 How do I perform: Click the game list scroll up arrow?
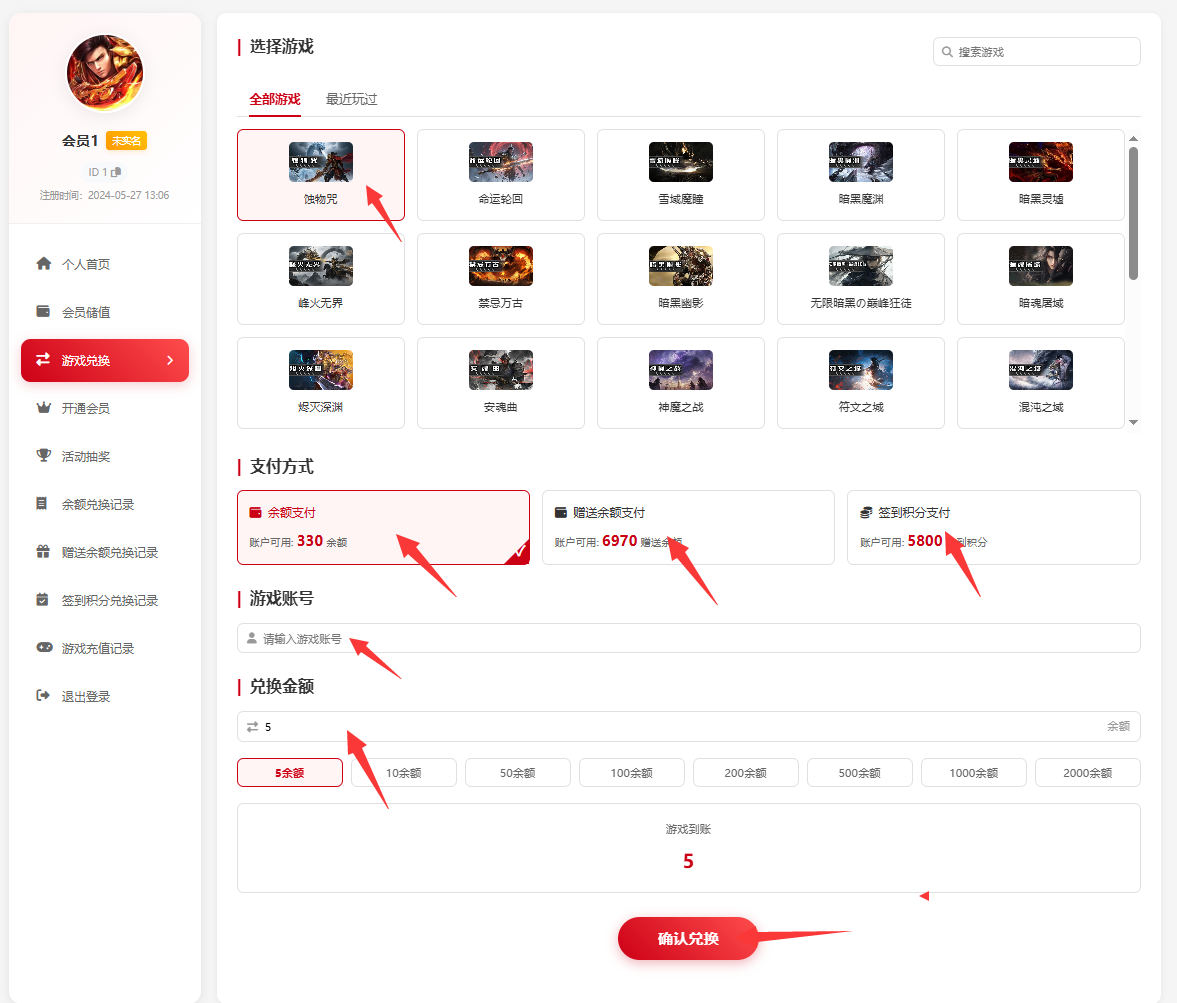click(1133, 139)
